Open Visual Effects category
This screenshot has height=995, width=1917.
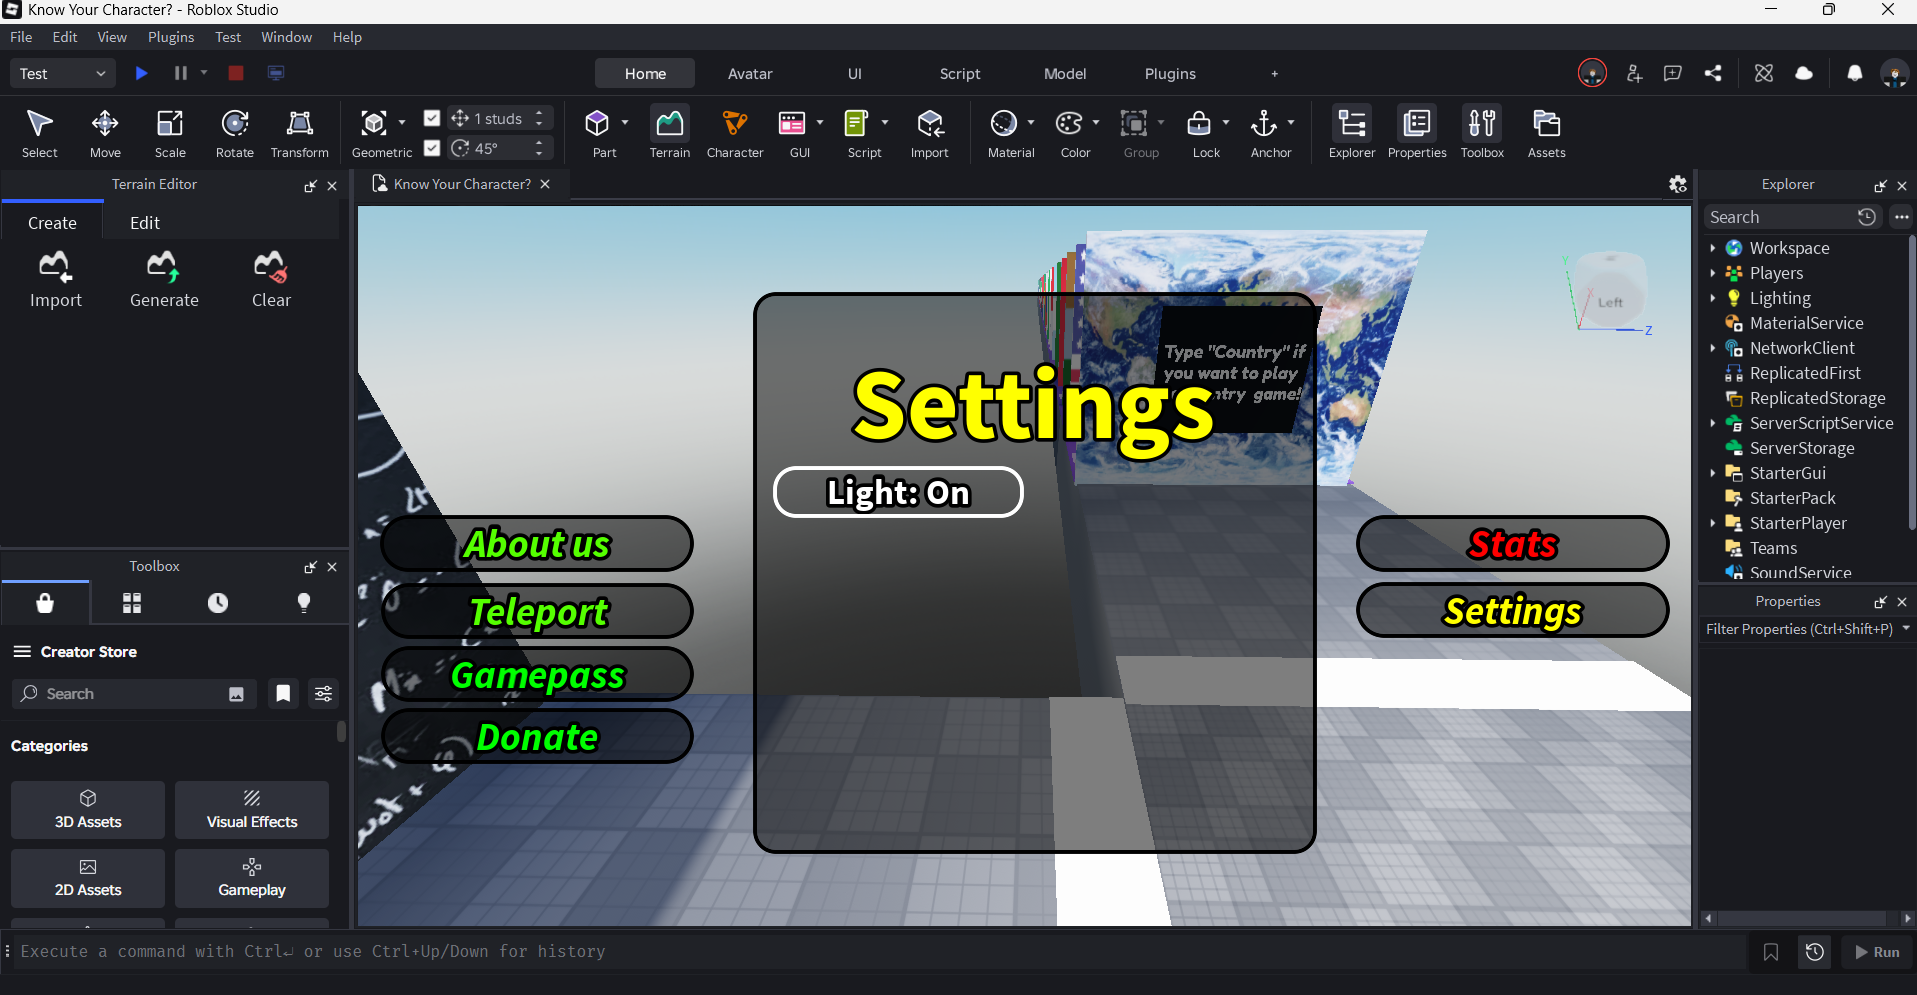pos(252,810)
